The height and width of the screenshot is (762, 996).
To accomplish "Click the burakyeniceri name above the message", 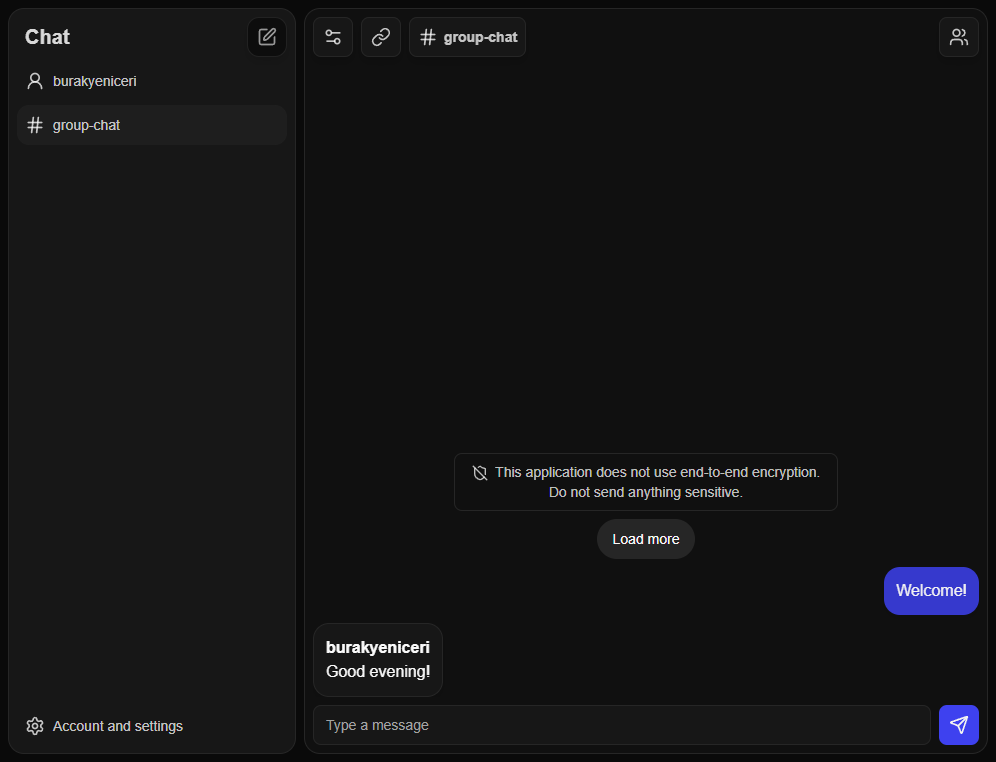I will [377, 647].
